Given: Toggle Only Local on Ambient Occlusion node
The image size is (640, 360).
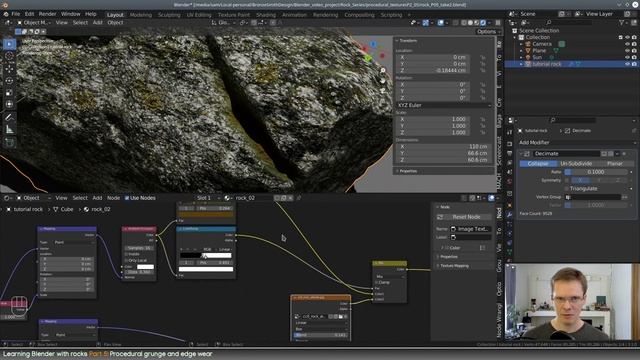Looking at the screenshot, I should [x=126, y=260].
